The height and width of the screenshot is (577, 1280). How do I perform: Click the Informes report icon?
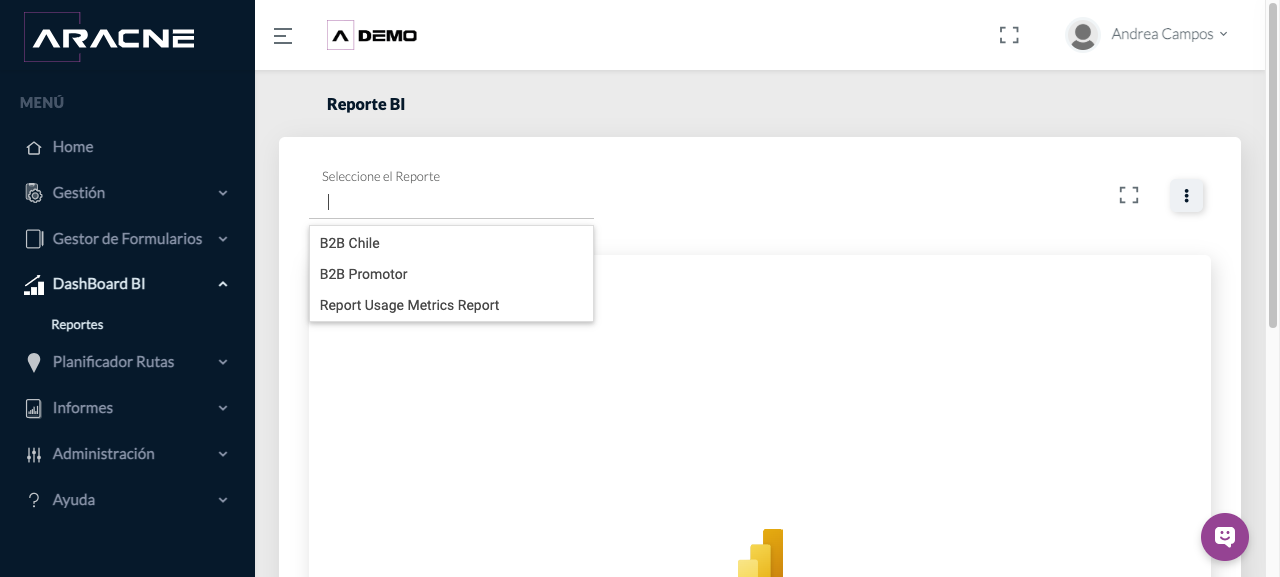pyautogui.click(x=34, y=408)
